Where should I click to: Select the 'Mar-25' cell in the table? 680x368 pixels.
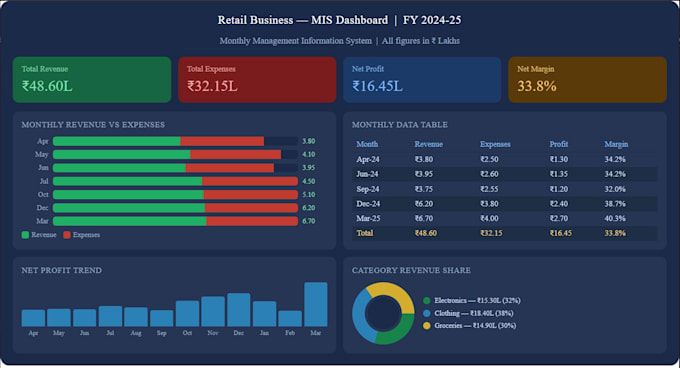coord(368,218)
